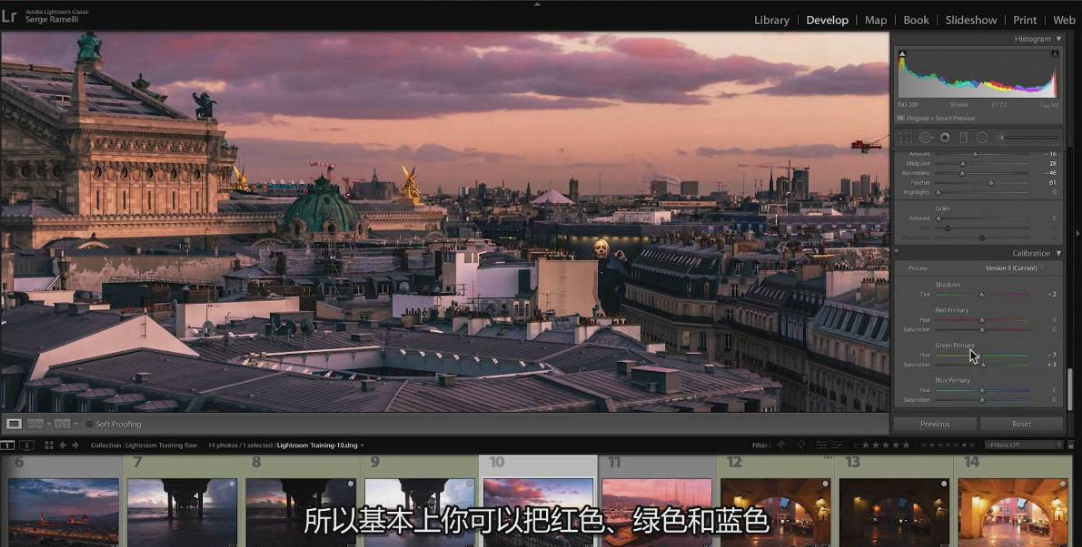The height and width of the screenshot is (547, 1082).
Task: Toggle highlight clipping indicator in histogram
Action: [1054, 54]
